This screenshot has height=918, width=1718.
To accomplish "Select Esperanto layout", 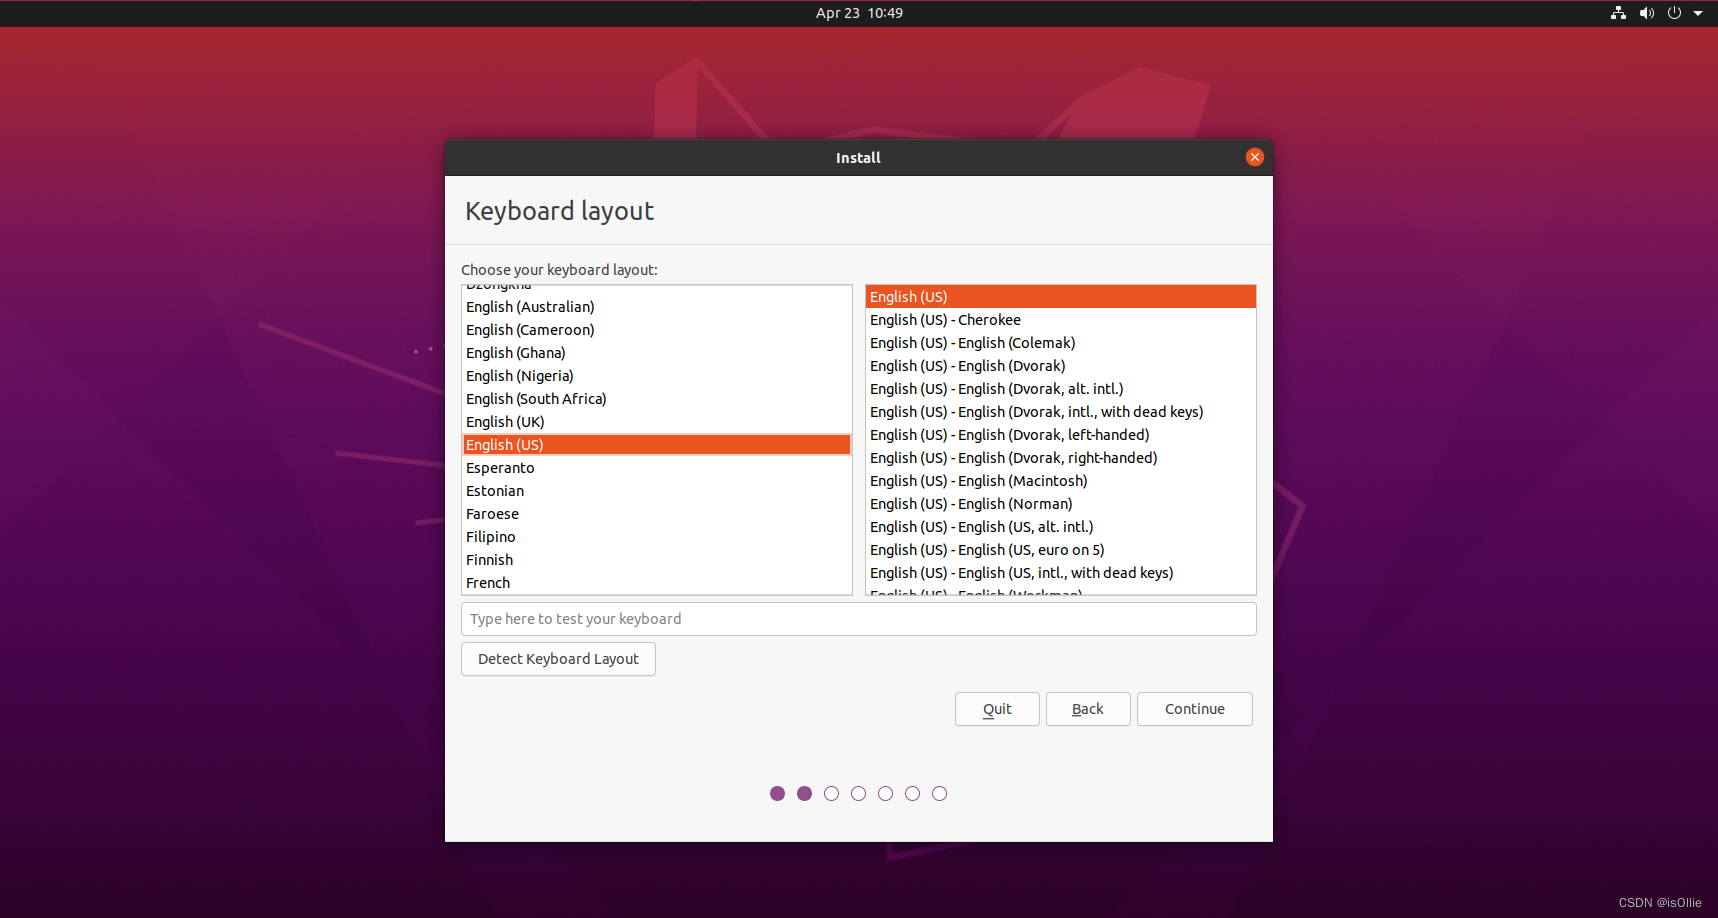I will pos(657,468).
